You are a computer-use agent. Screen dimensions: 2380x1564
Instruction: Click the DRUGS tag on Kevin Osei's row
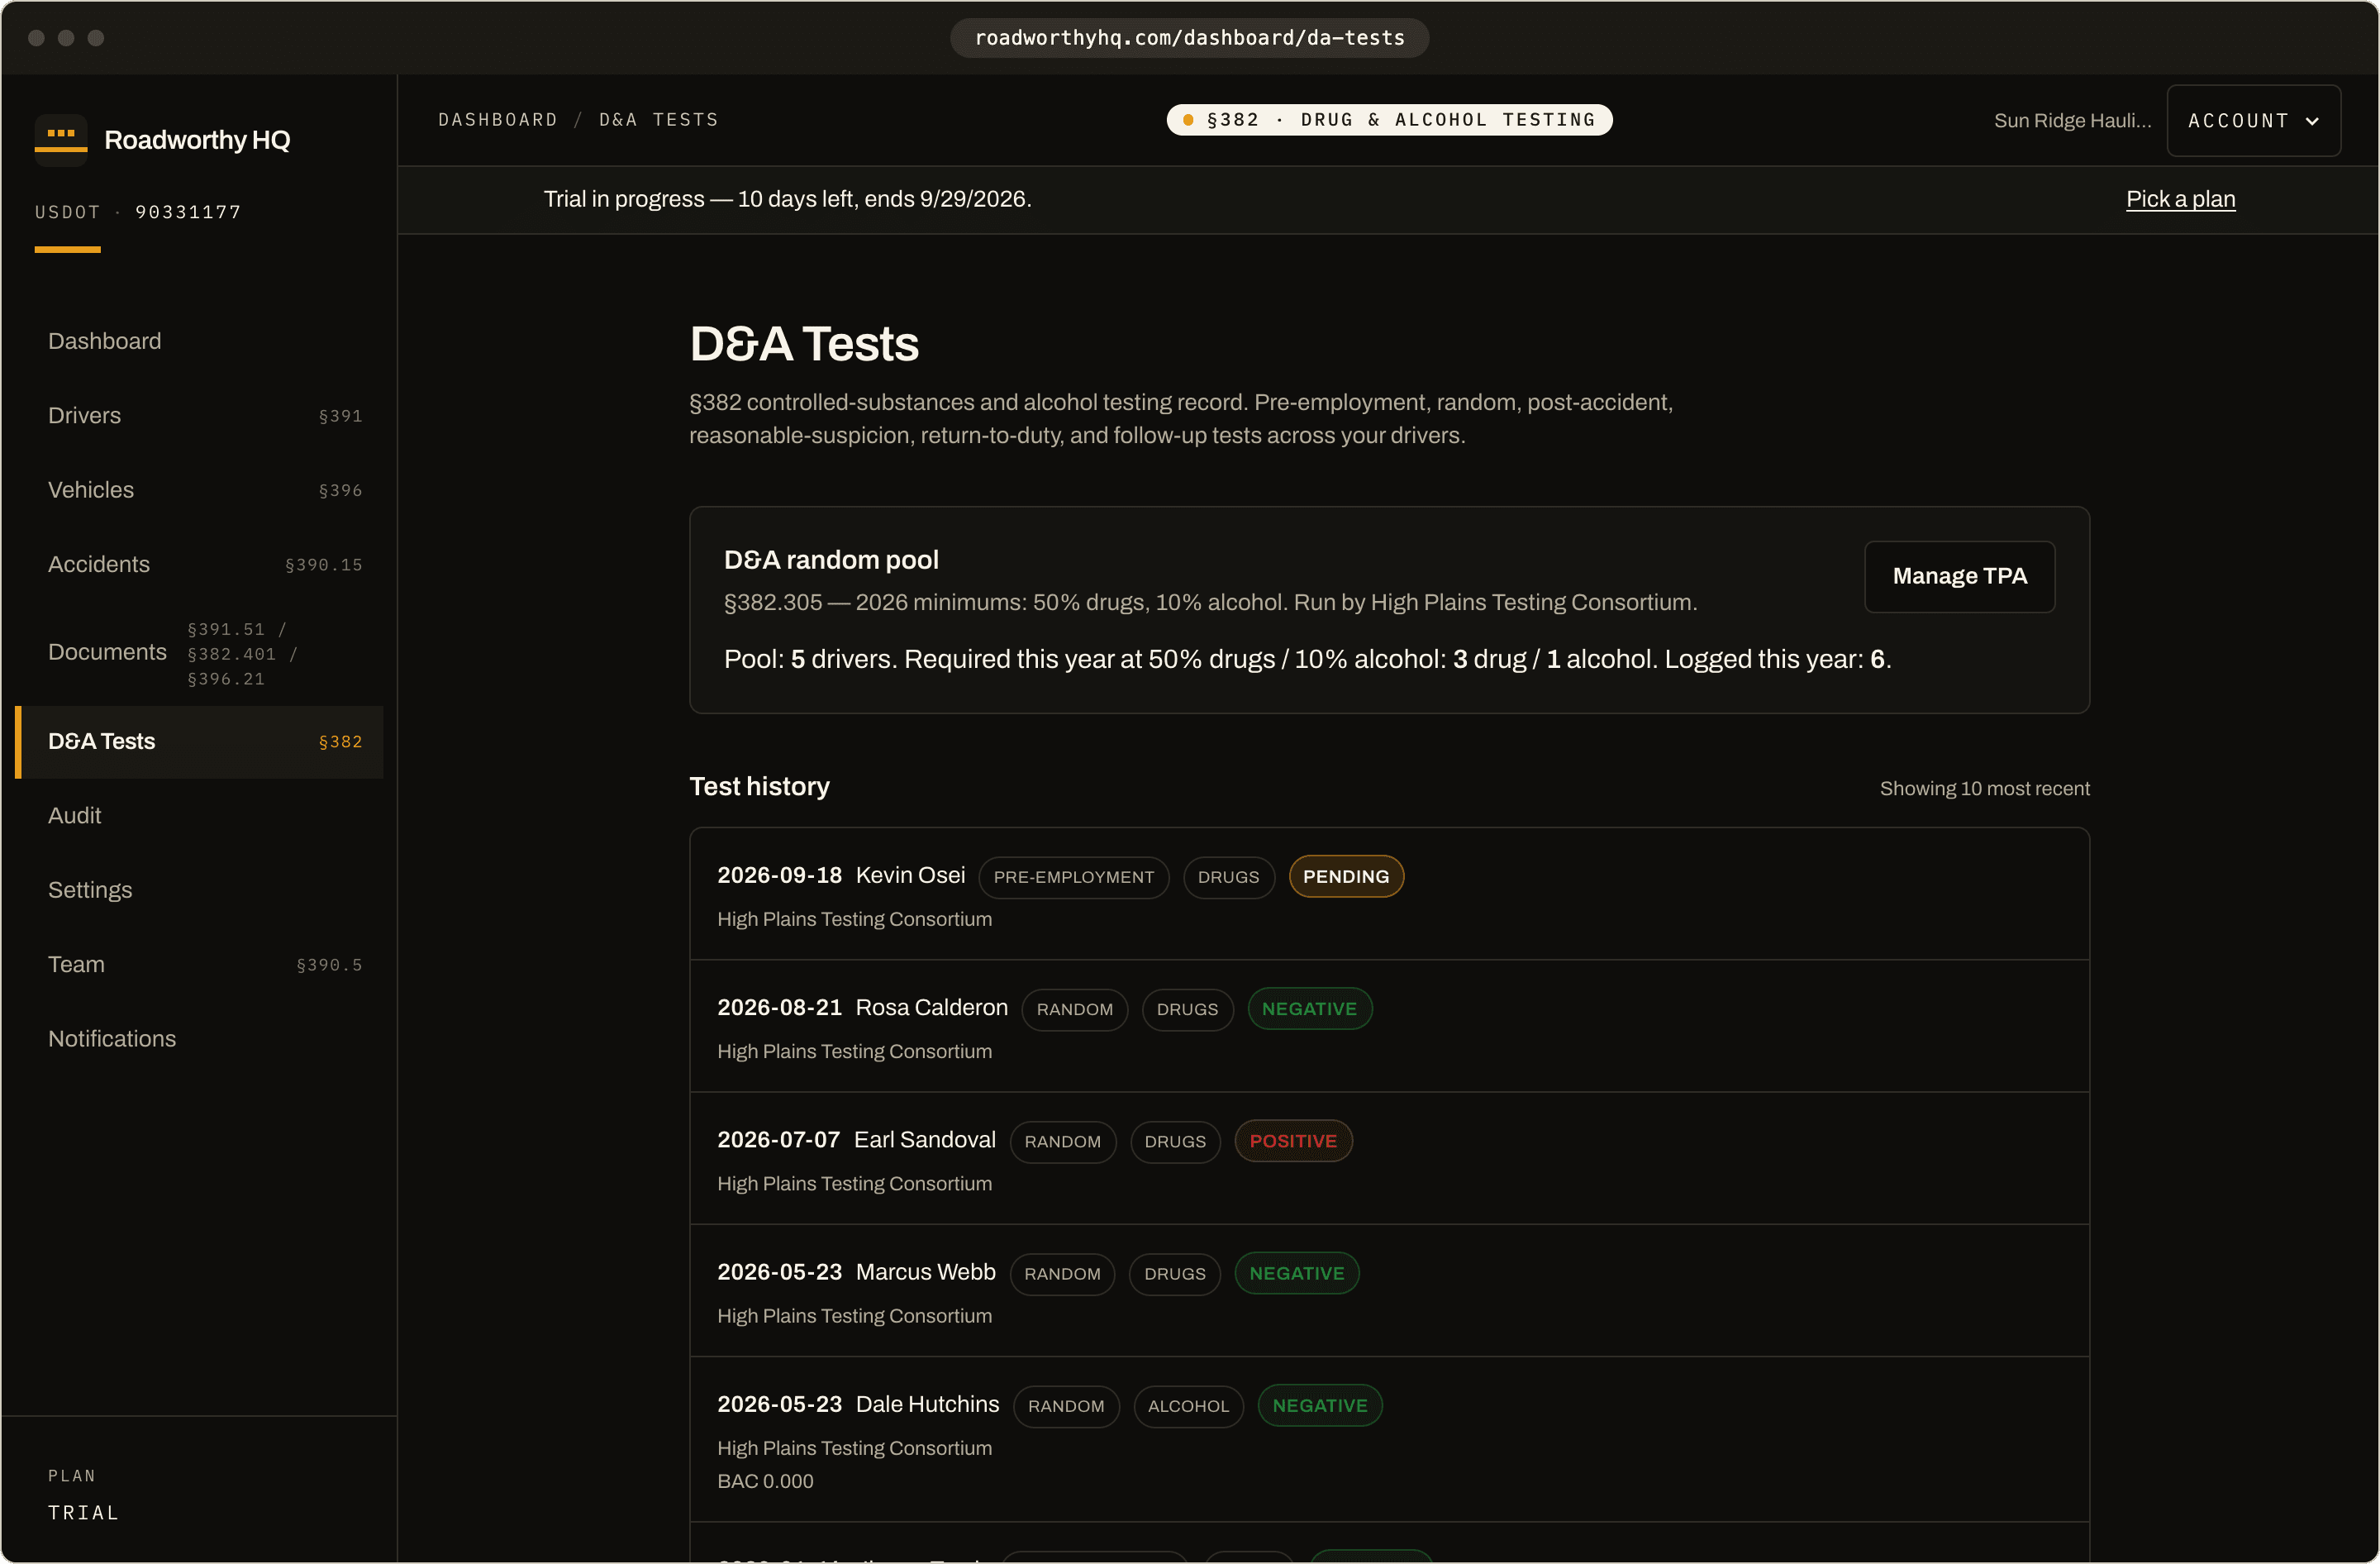pyautogui.click(x=1228, y=878)
